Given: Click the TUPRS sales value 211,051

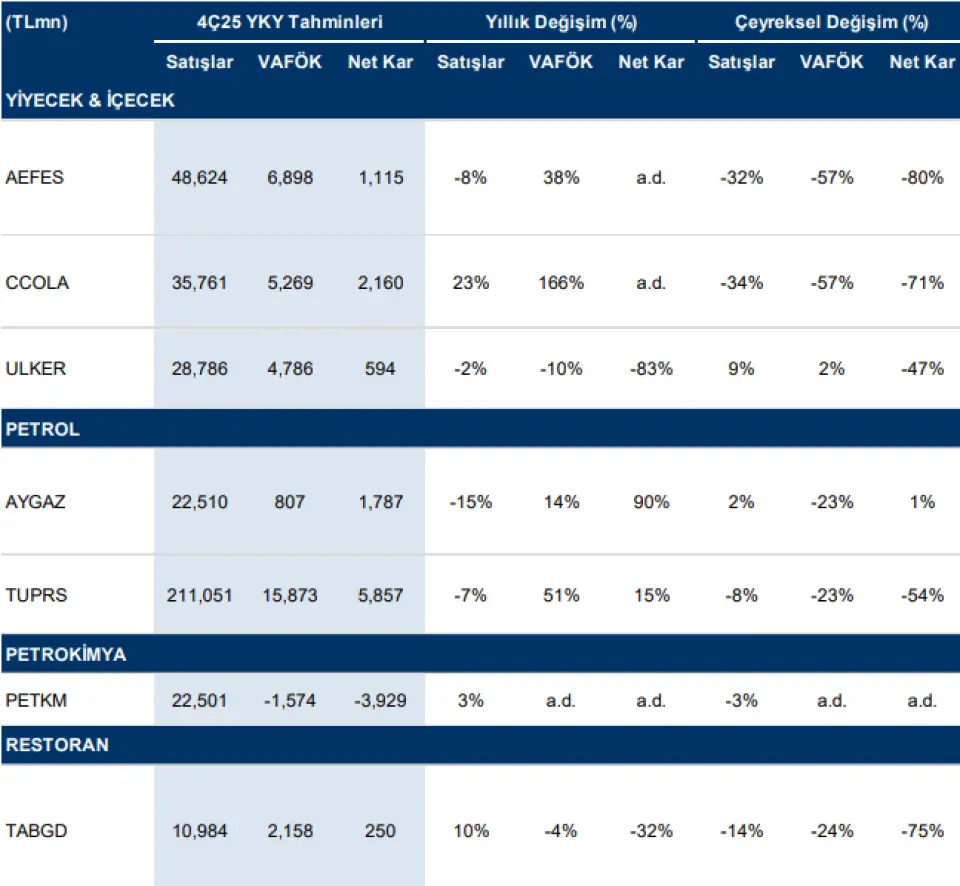Looking at the screenshot, I should [x=200, y=595].
